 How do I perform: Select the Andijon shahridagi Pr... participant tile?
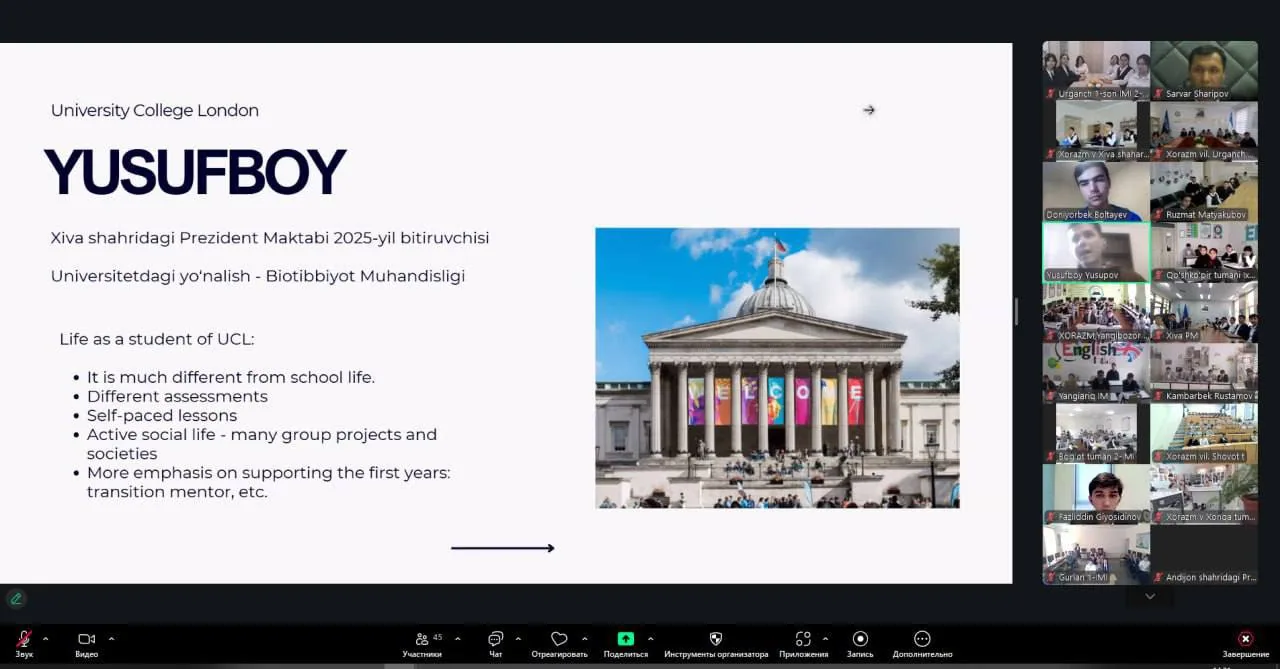tap(1204, 554)
